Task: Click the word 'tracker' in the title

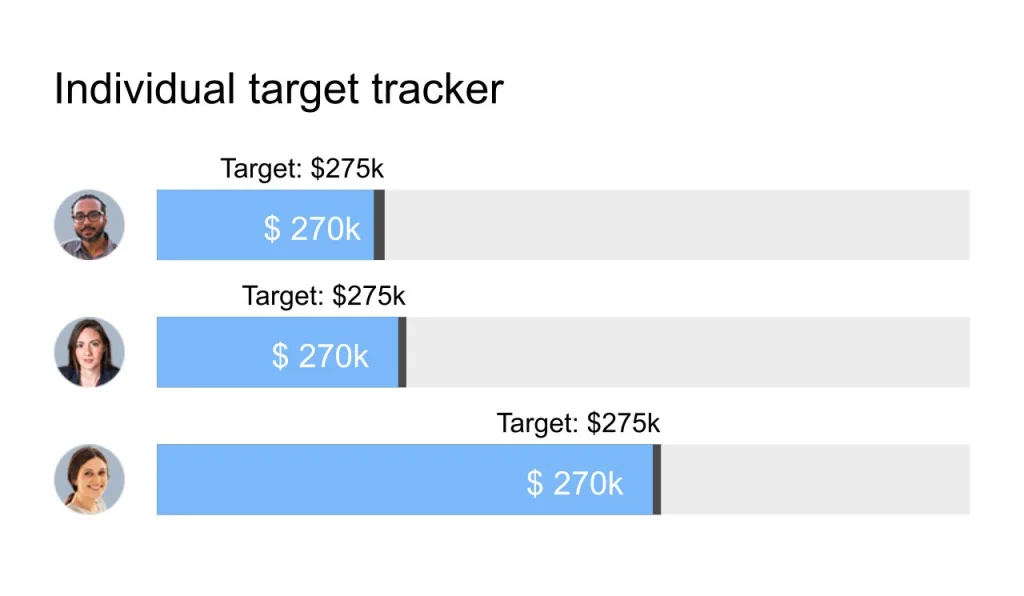Action: (x=438, y=88)
